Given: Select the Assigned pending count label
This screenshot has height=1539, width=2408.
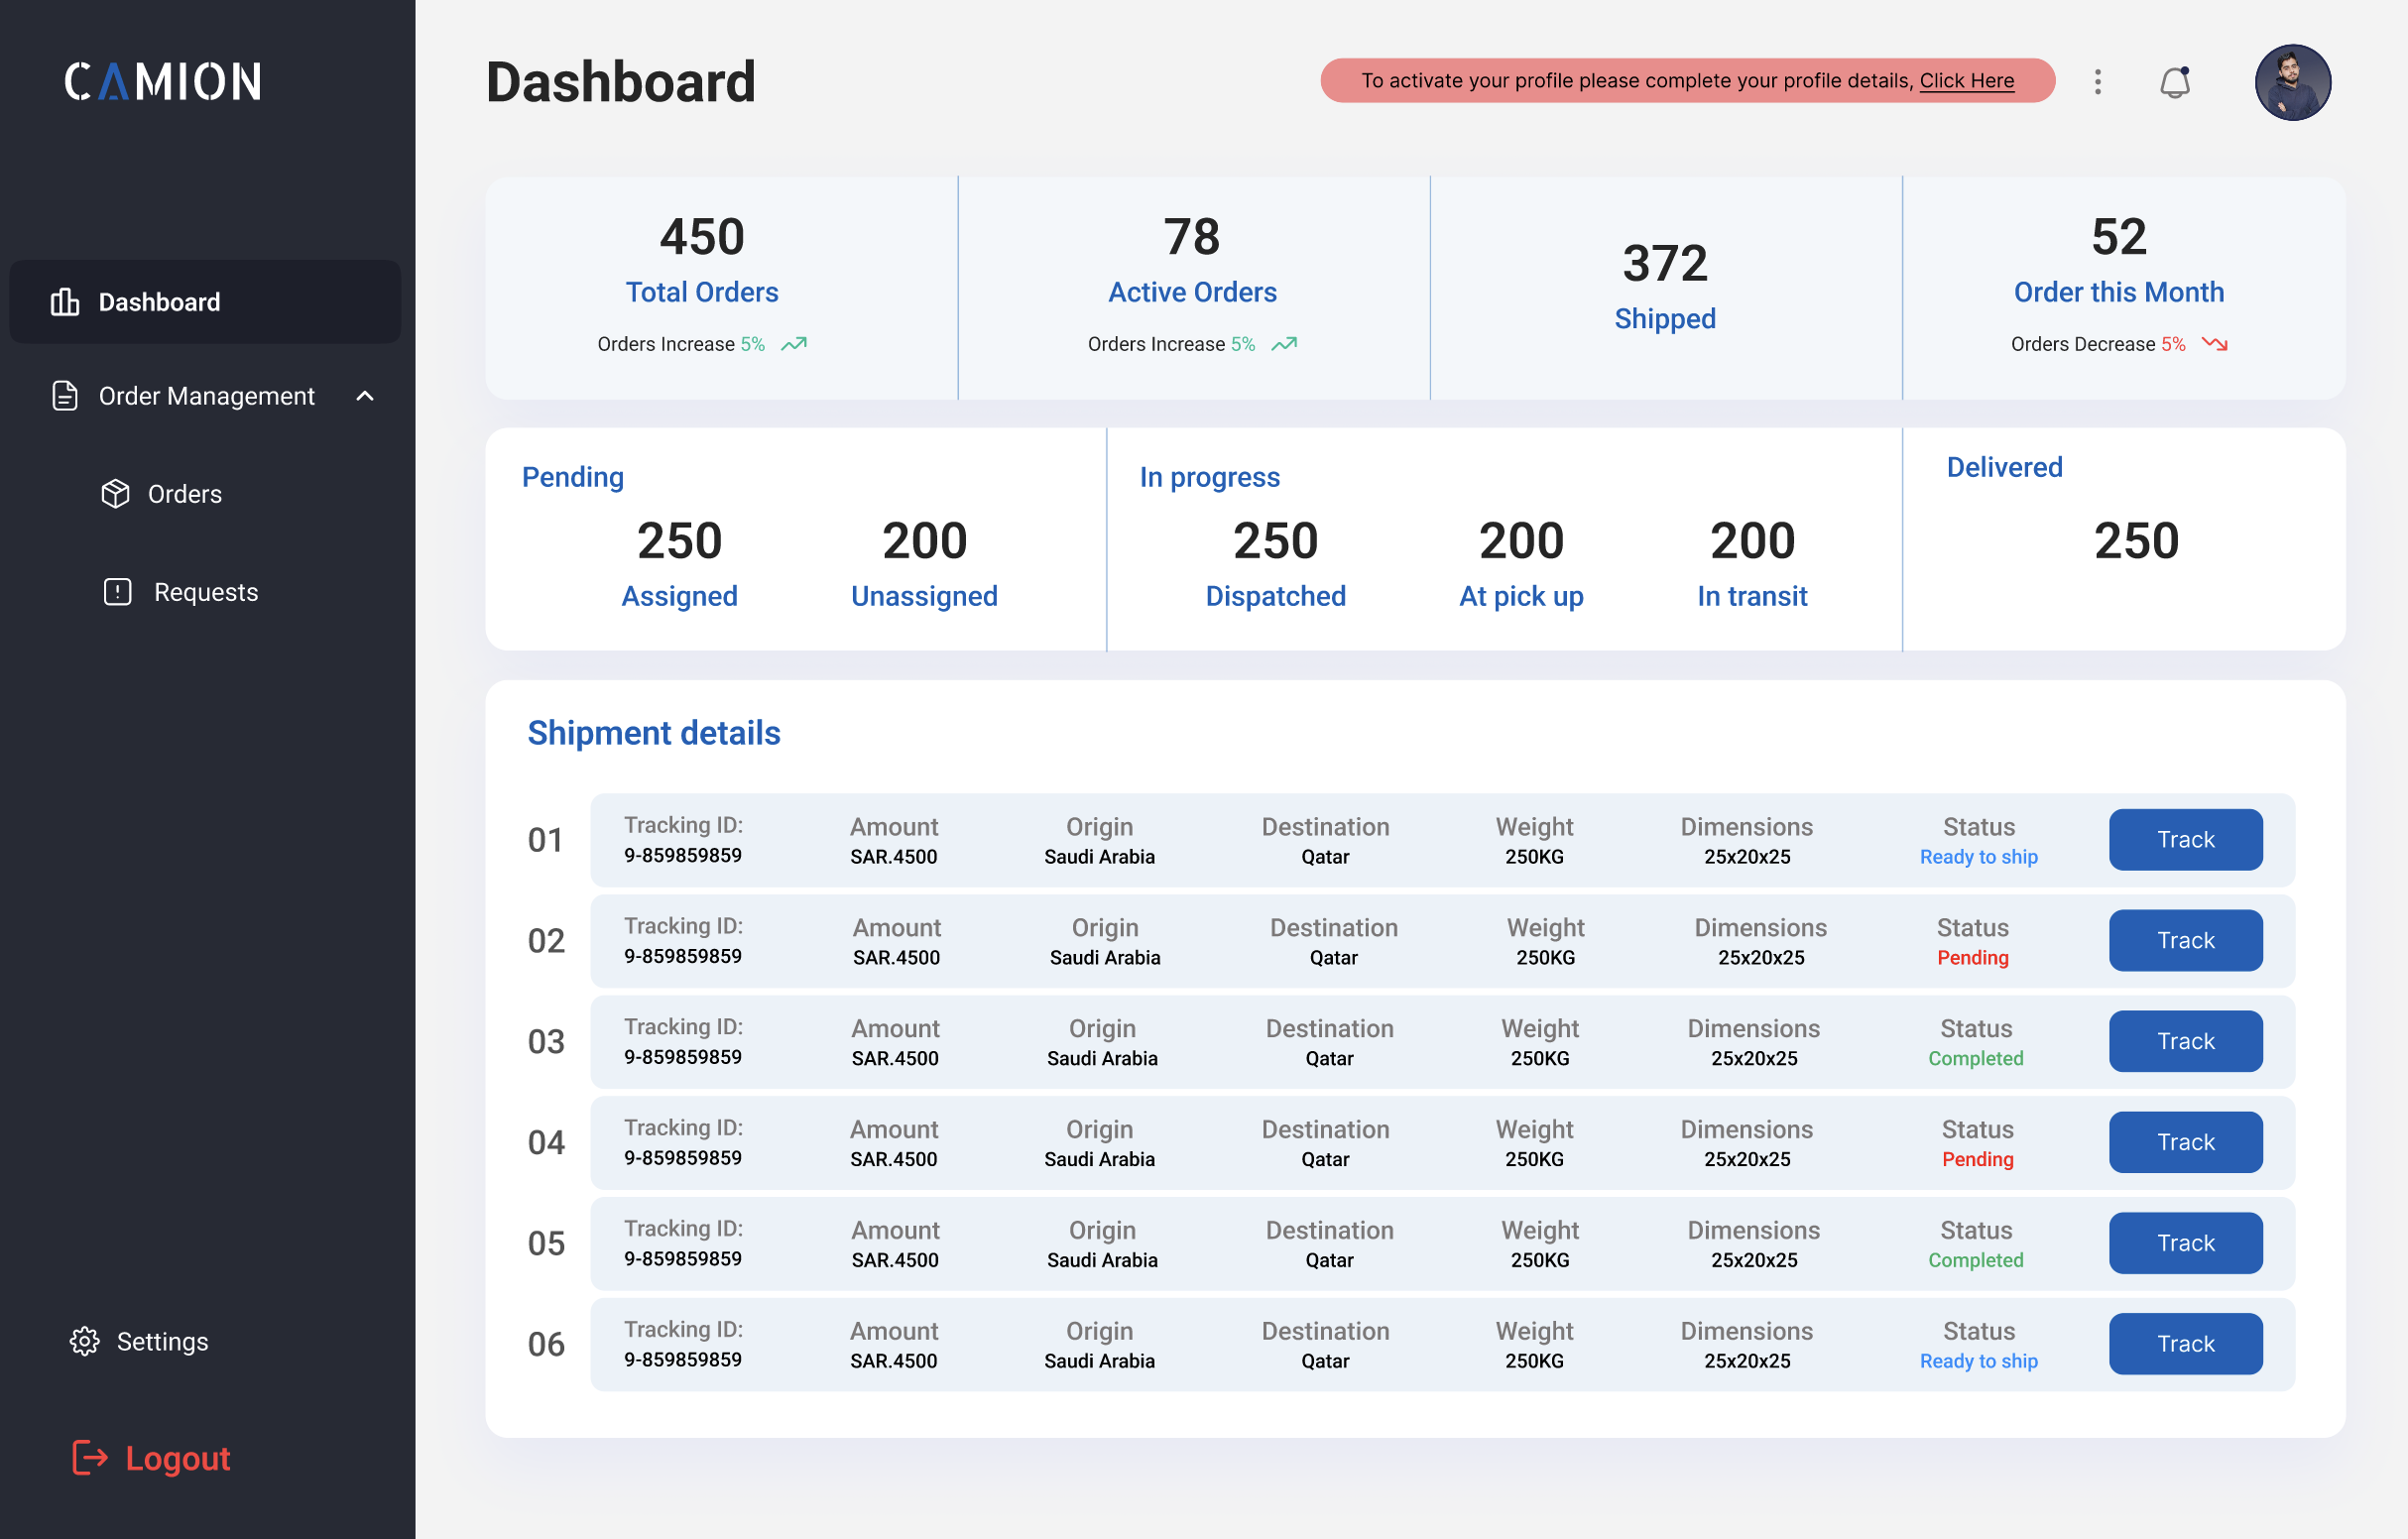Looking at the screenshot, I should (680, 596).
